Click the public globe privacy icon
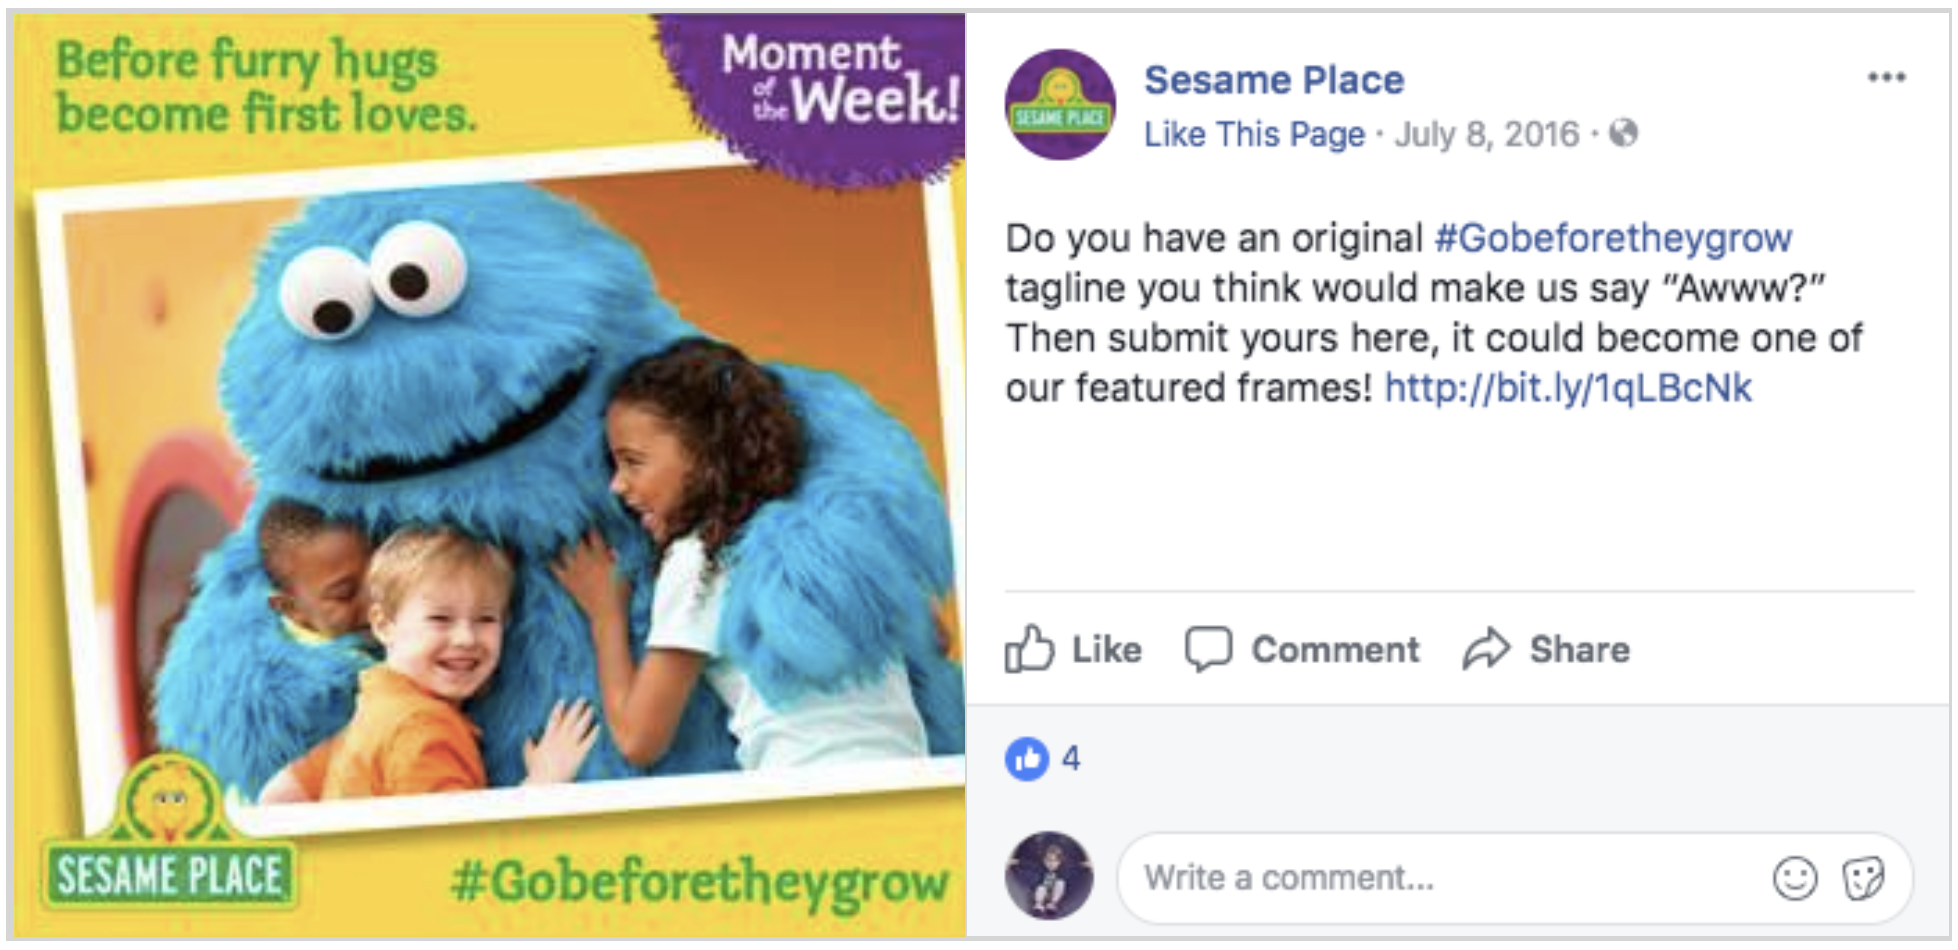 point(1623,133)
